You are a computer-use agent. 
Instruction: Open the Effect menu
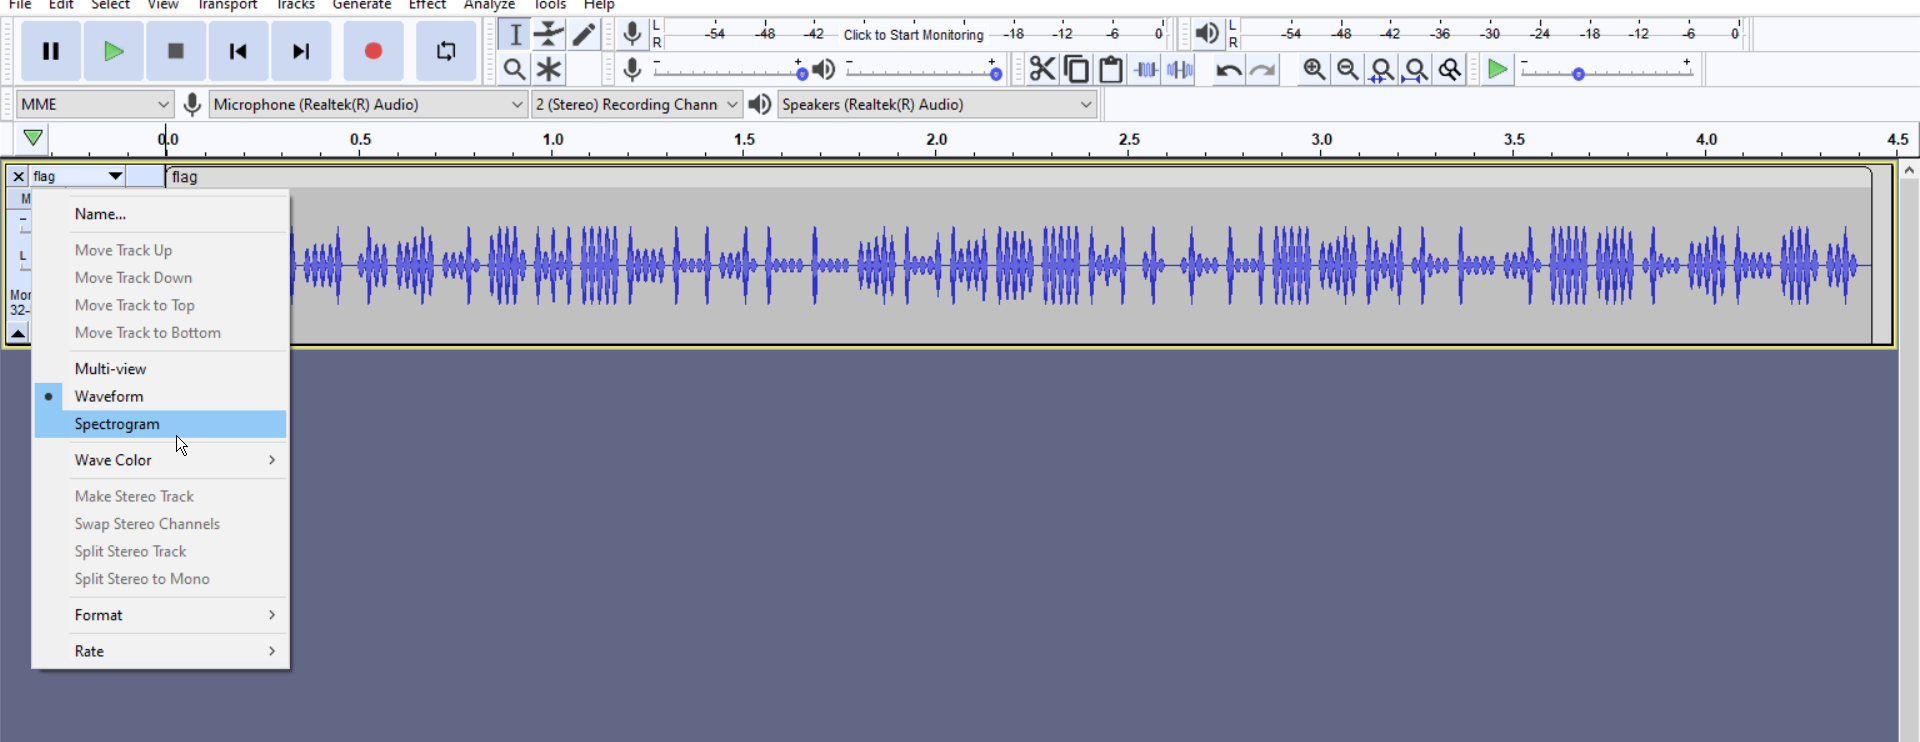pyautogui.click(x=427, y=5)
